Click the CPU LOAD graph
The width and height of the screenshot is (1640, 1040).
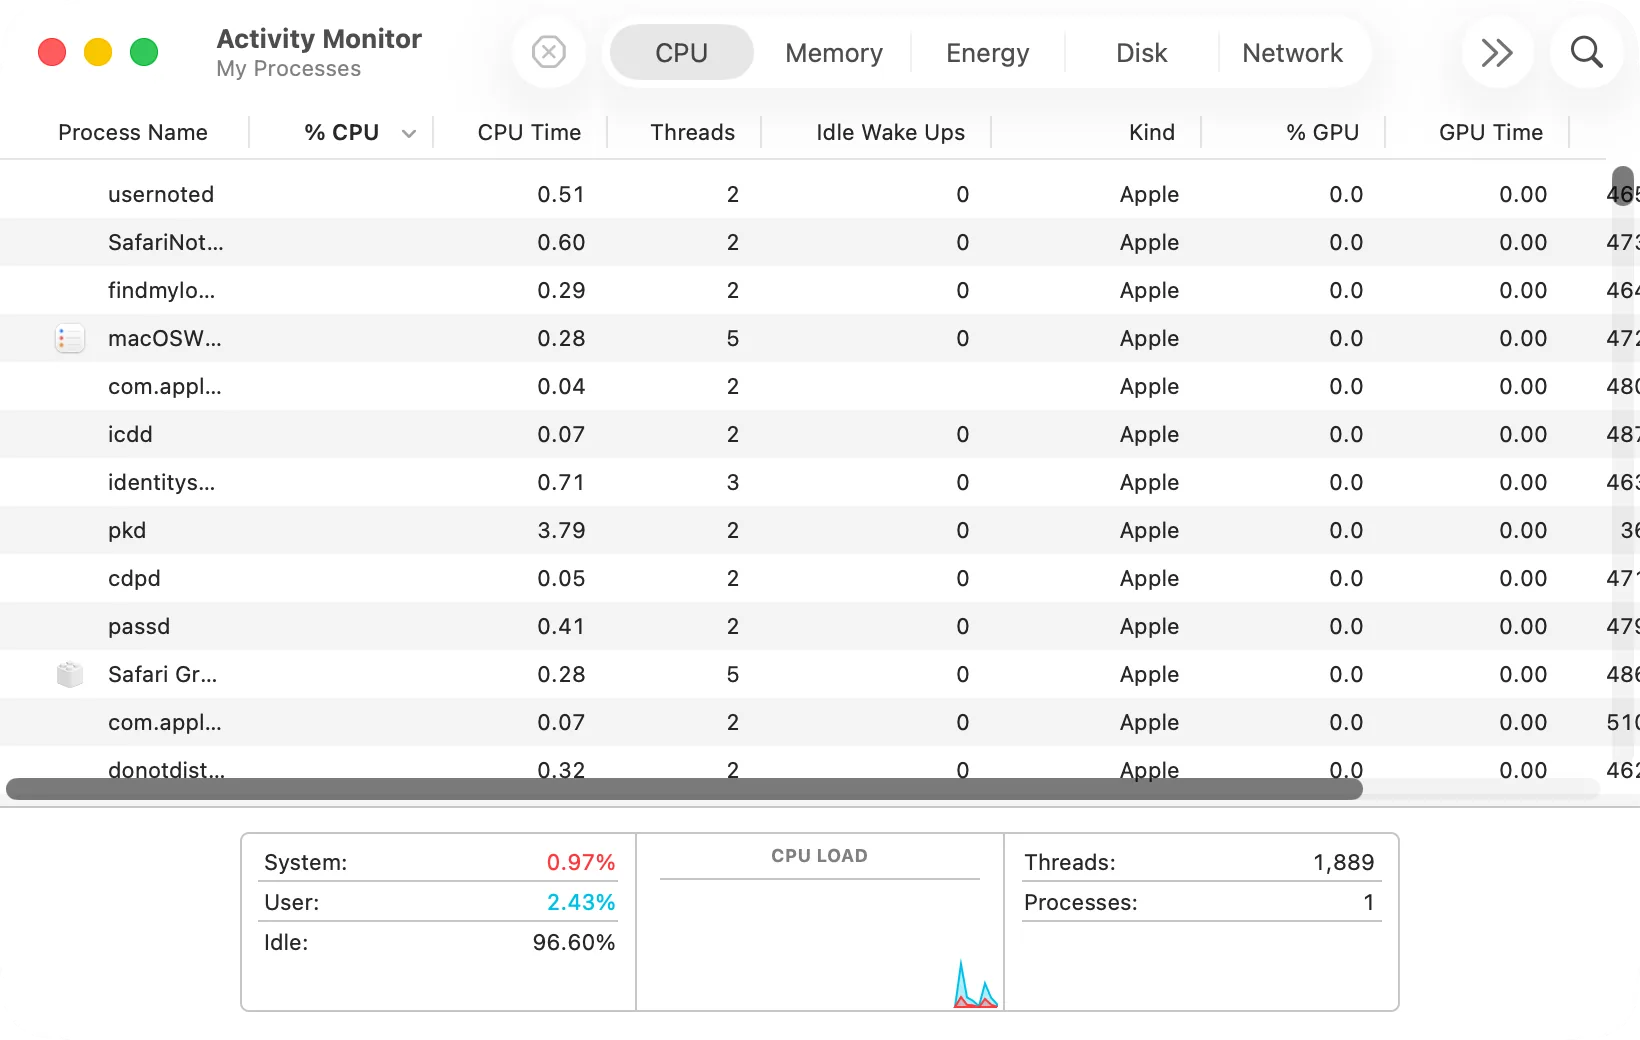click(820, 945)
